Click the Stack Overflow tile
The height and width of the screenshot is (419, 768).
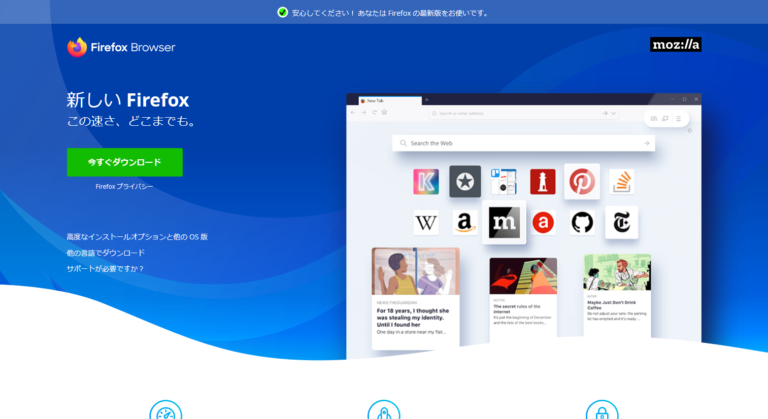622,182
